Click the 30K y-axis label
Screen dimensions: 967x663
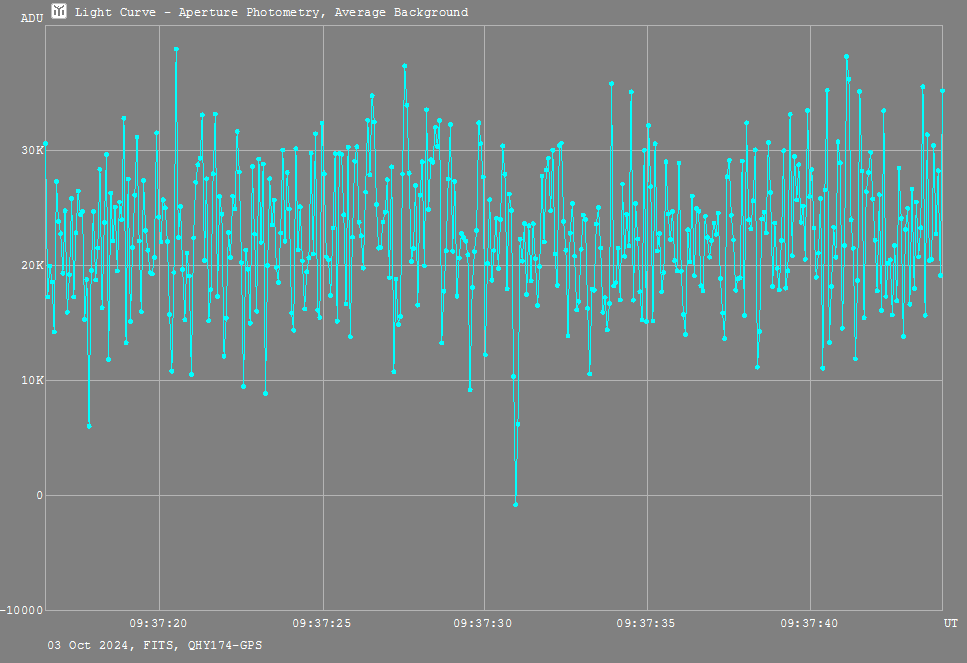(32, 150)
